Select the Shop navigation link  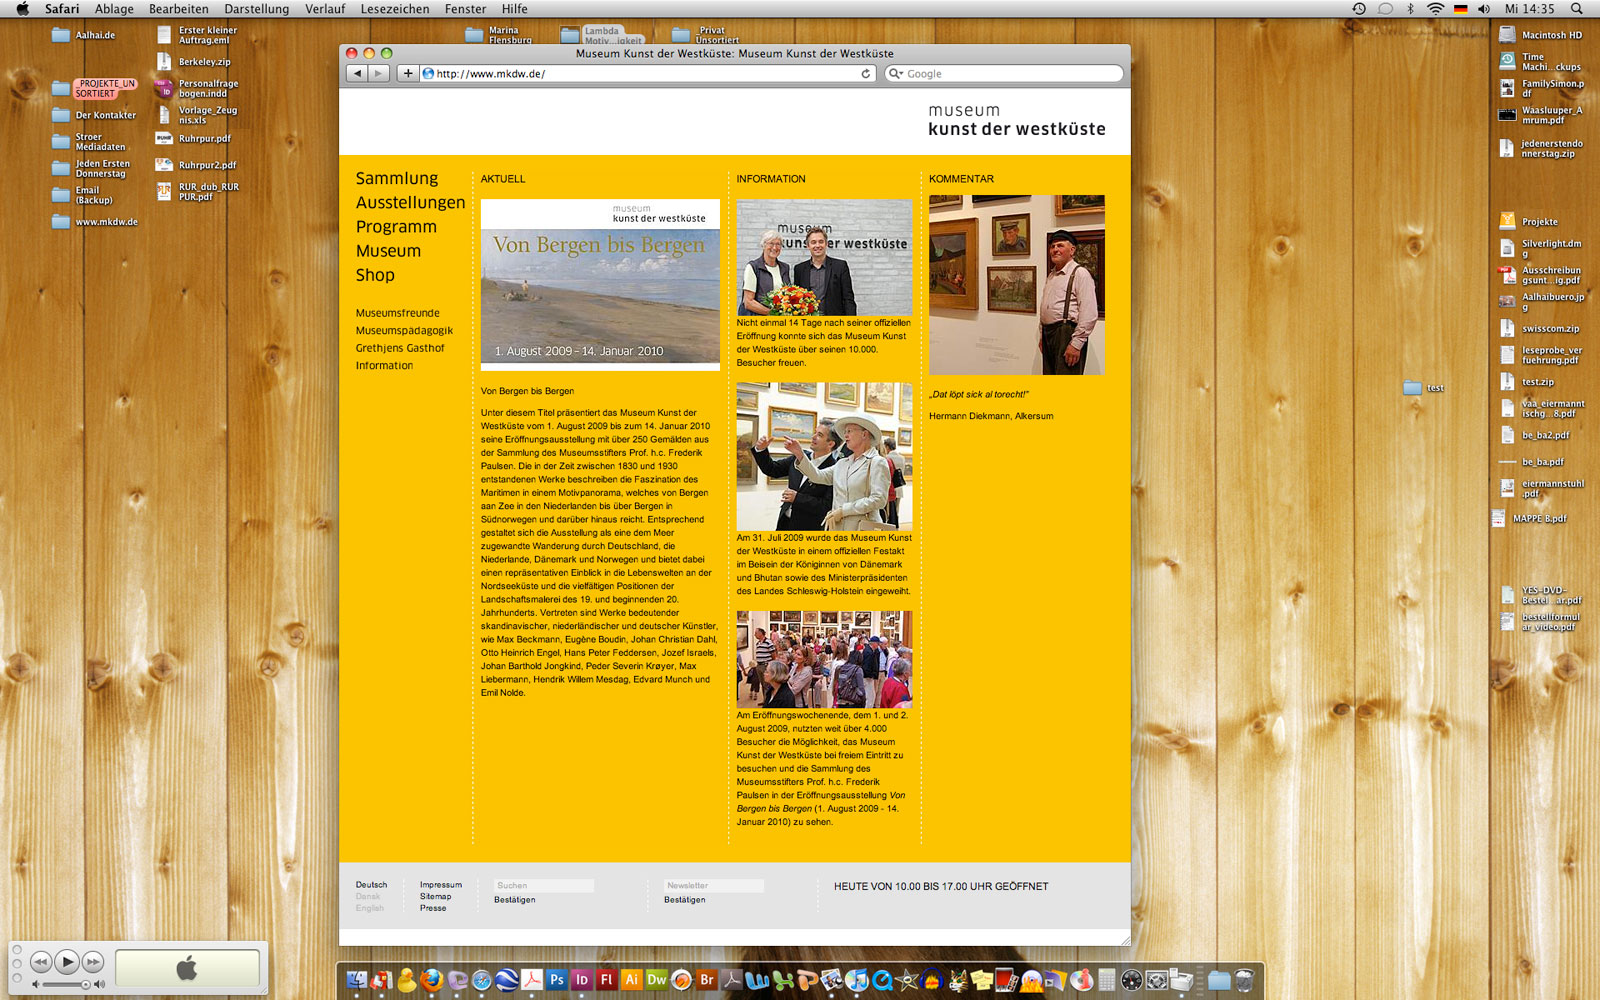(375, 275)
